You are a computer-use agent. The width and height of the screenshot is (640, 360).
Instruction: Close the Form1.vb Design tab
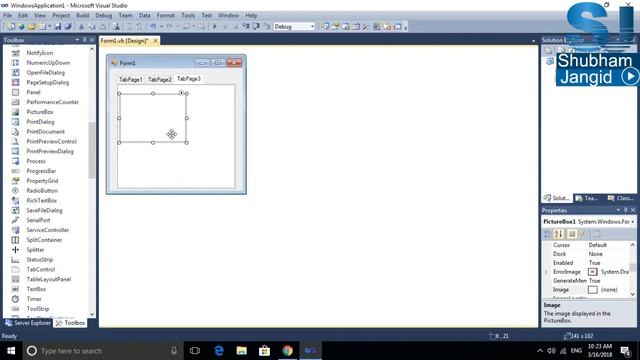pos(156,41)
